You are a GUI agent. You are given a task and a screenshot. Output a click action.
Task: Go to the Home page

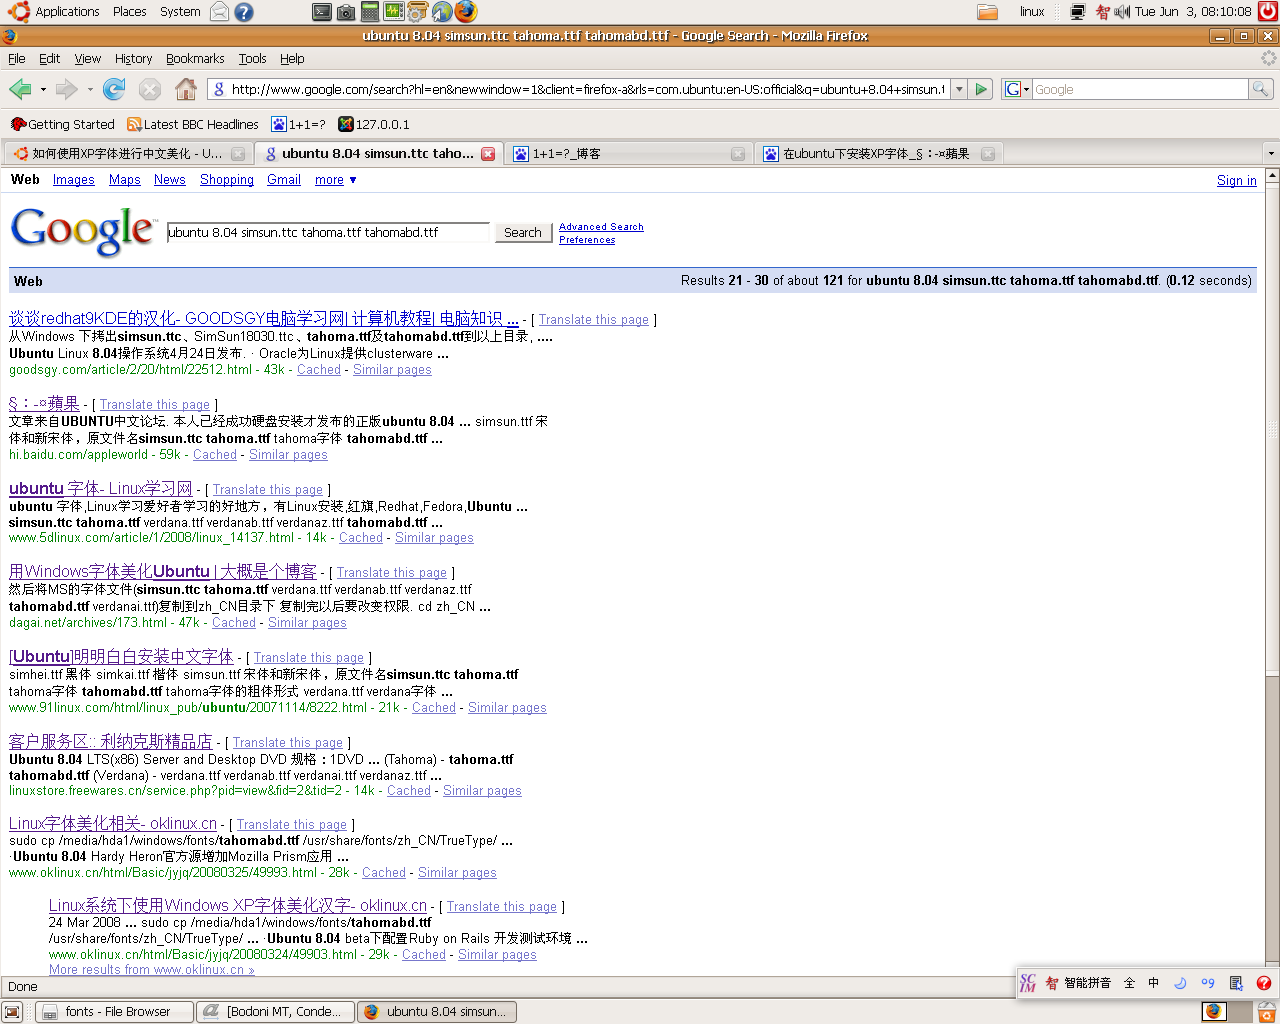point(186,89)
